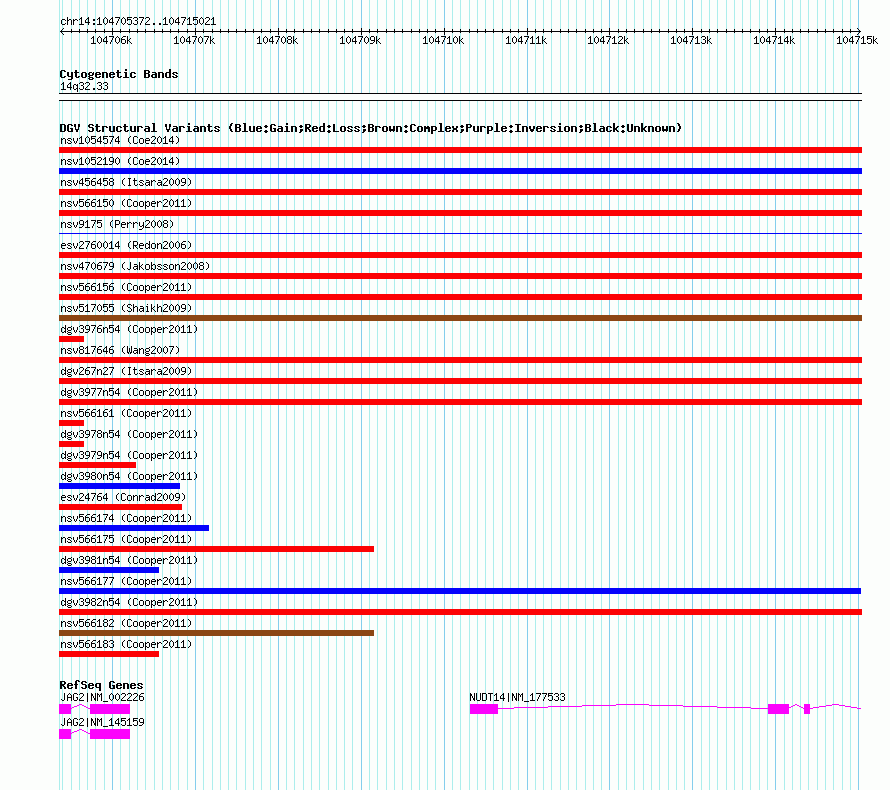Image resolution: width=890 pixels, height=790 pixels.
Task: Click the 104710k ruler tick label
Action: point(443,40)
